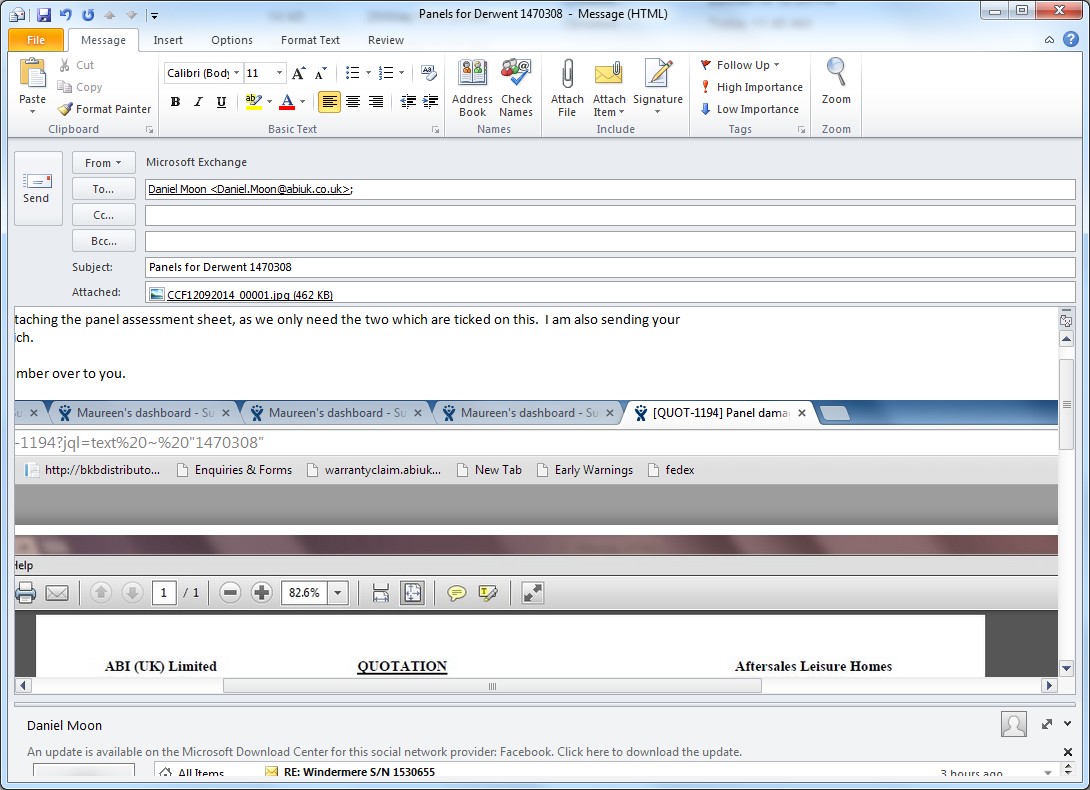Open the Follow Up dropdown
The image size is (1090, 790).
point(740,65)
